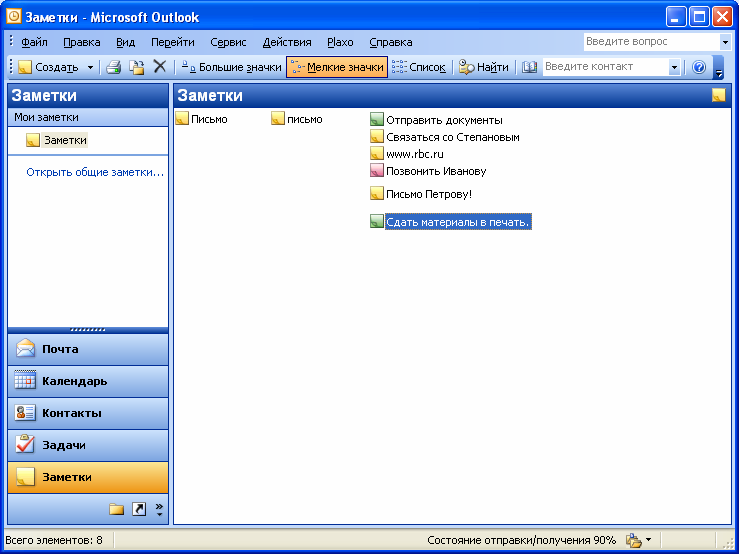739x554 pixels.
Task: Open the Перейти menu
Action: 172,42
